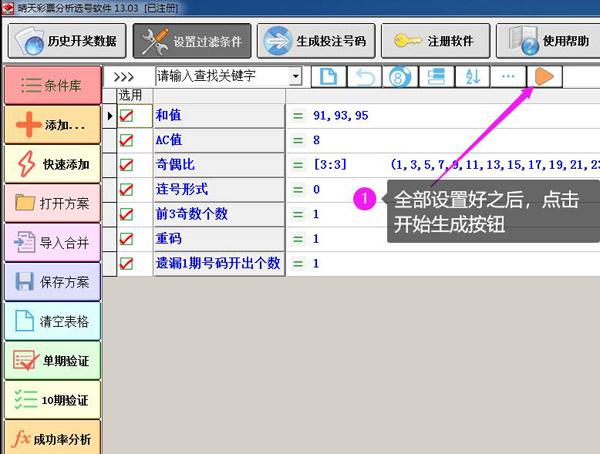Toggle the 奇偶比 row checkbox
This screenshot has width=600, height=454.
pyautogui.click(x=126, y=165)
